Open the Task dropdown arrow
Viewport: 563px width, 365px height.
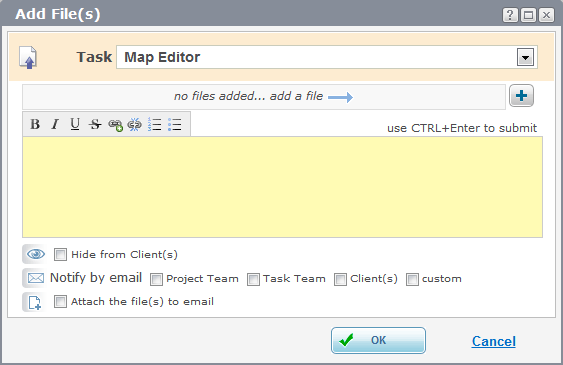[x=525, y=57]
